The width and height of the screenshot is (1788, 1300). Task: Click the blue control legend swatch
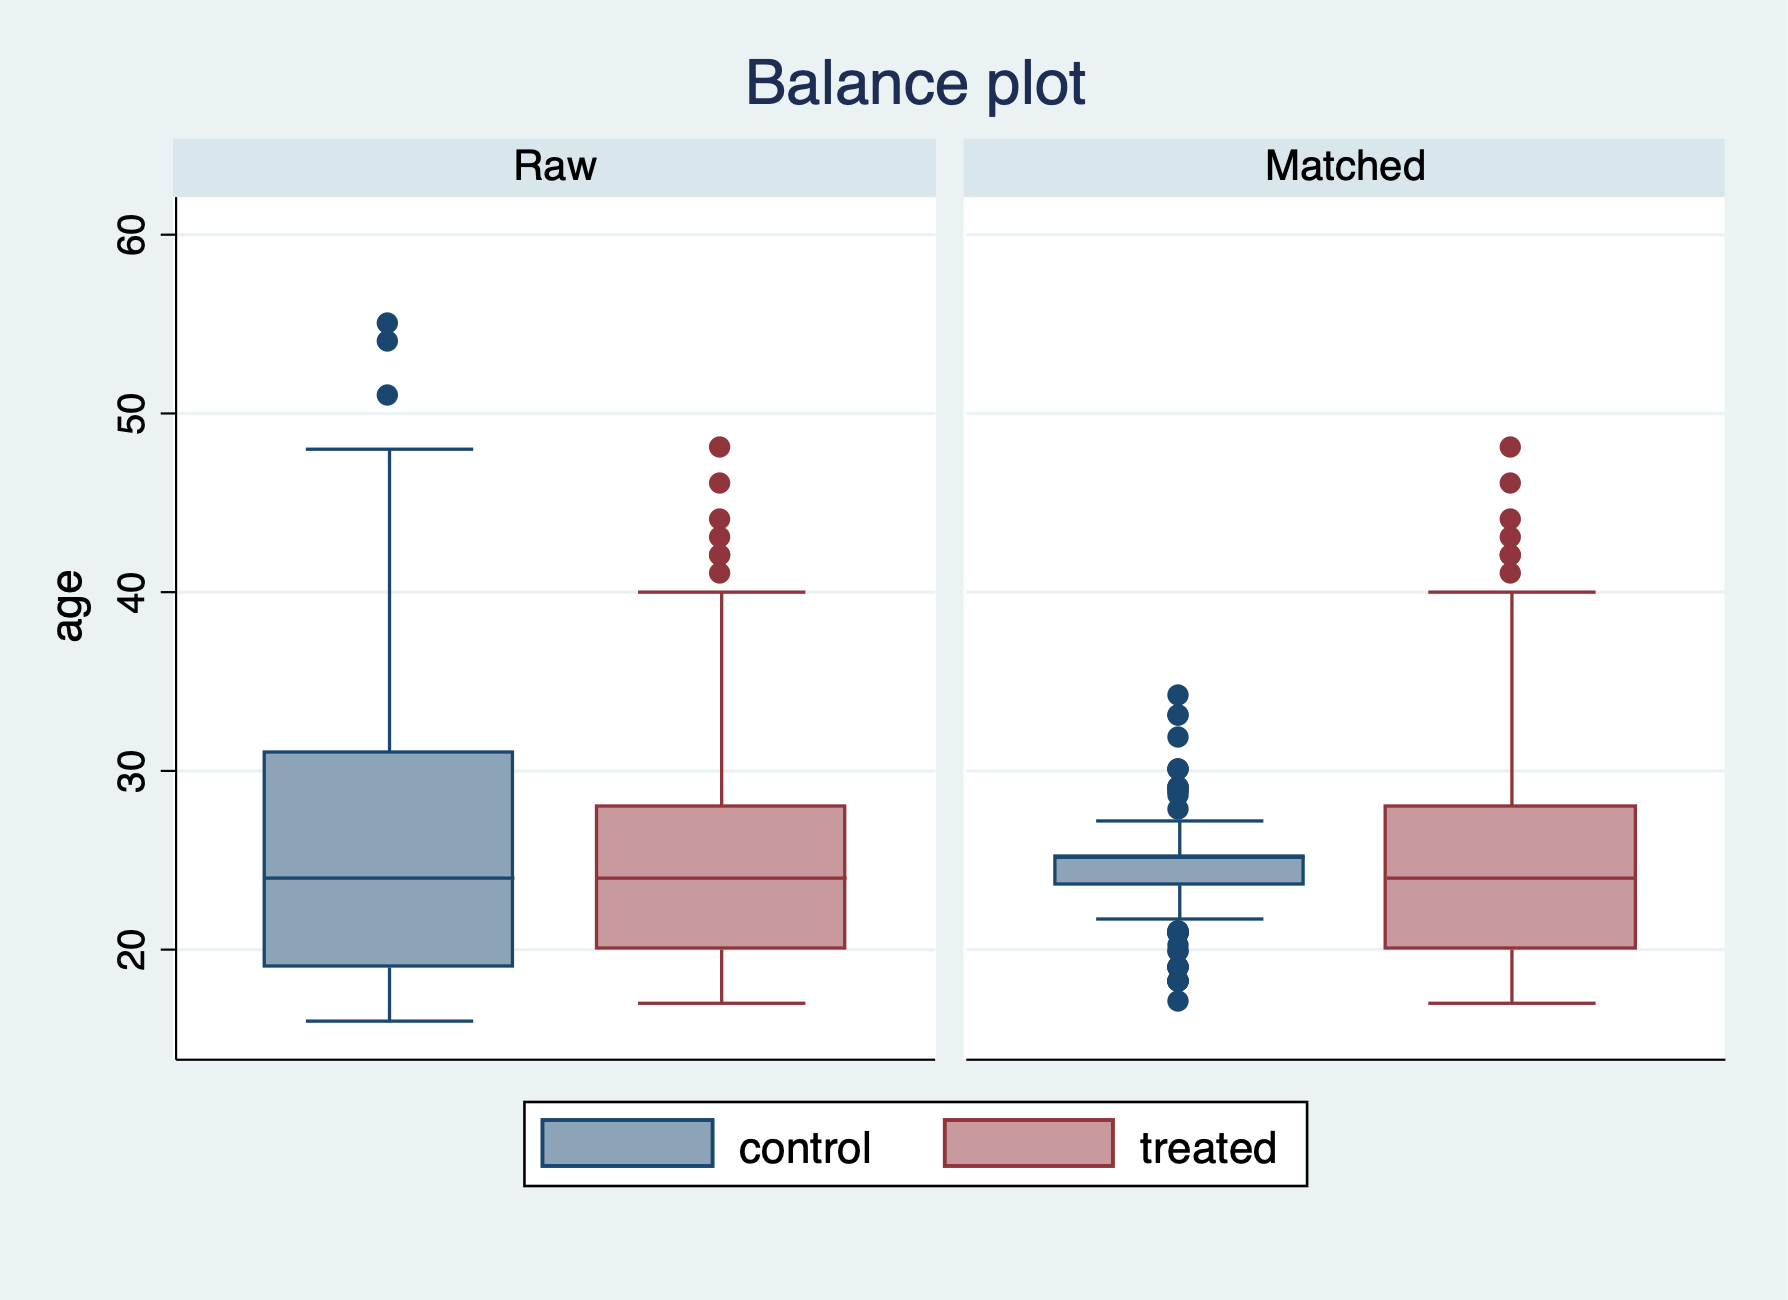[627, 1143]
